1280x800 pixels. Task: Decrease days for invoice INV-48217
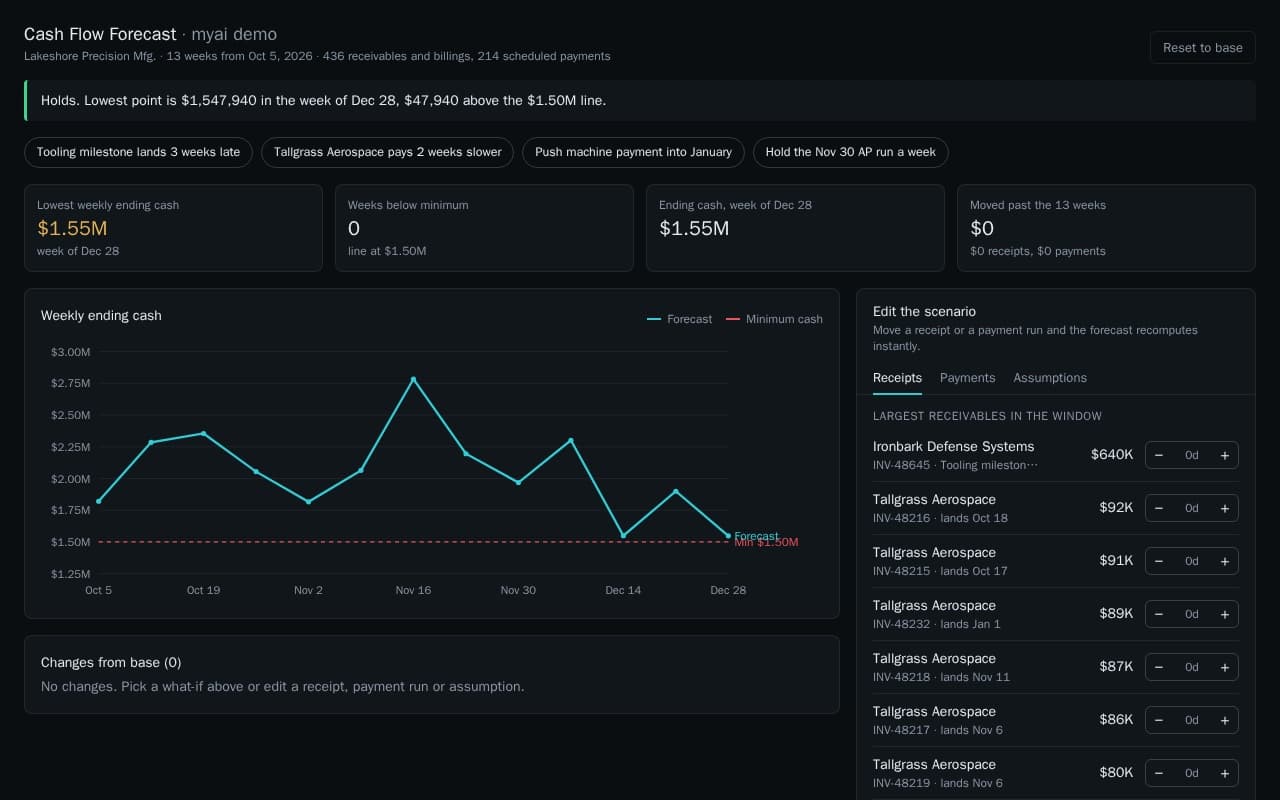[1159, 720]
